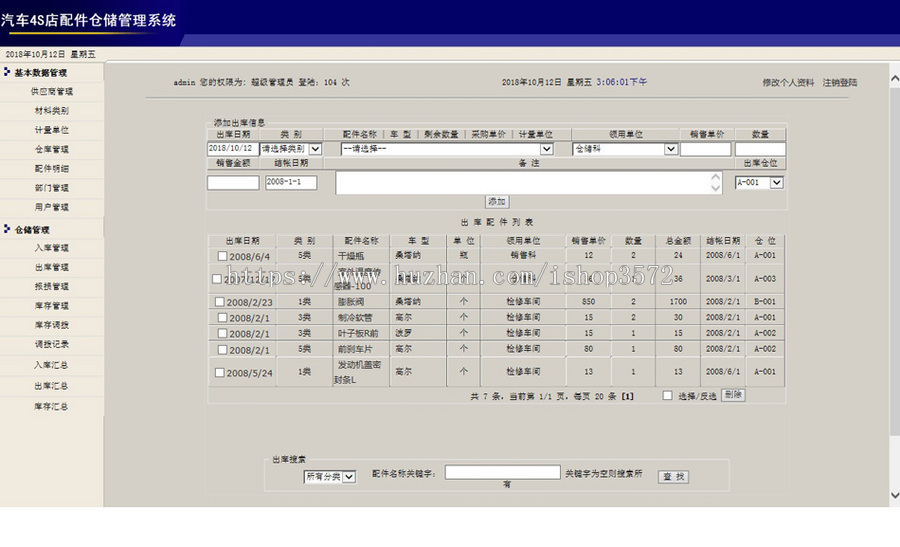Screen dimensions: 900x547
Task: Open the 出库汇总 report
Action: pyautogui.click(x=52, y=386)
